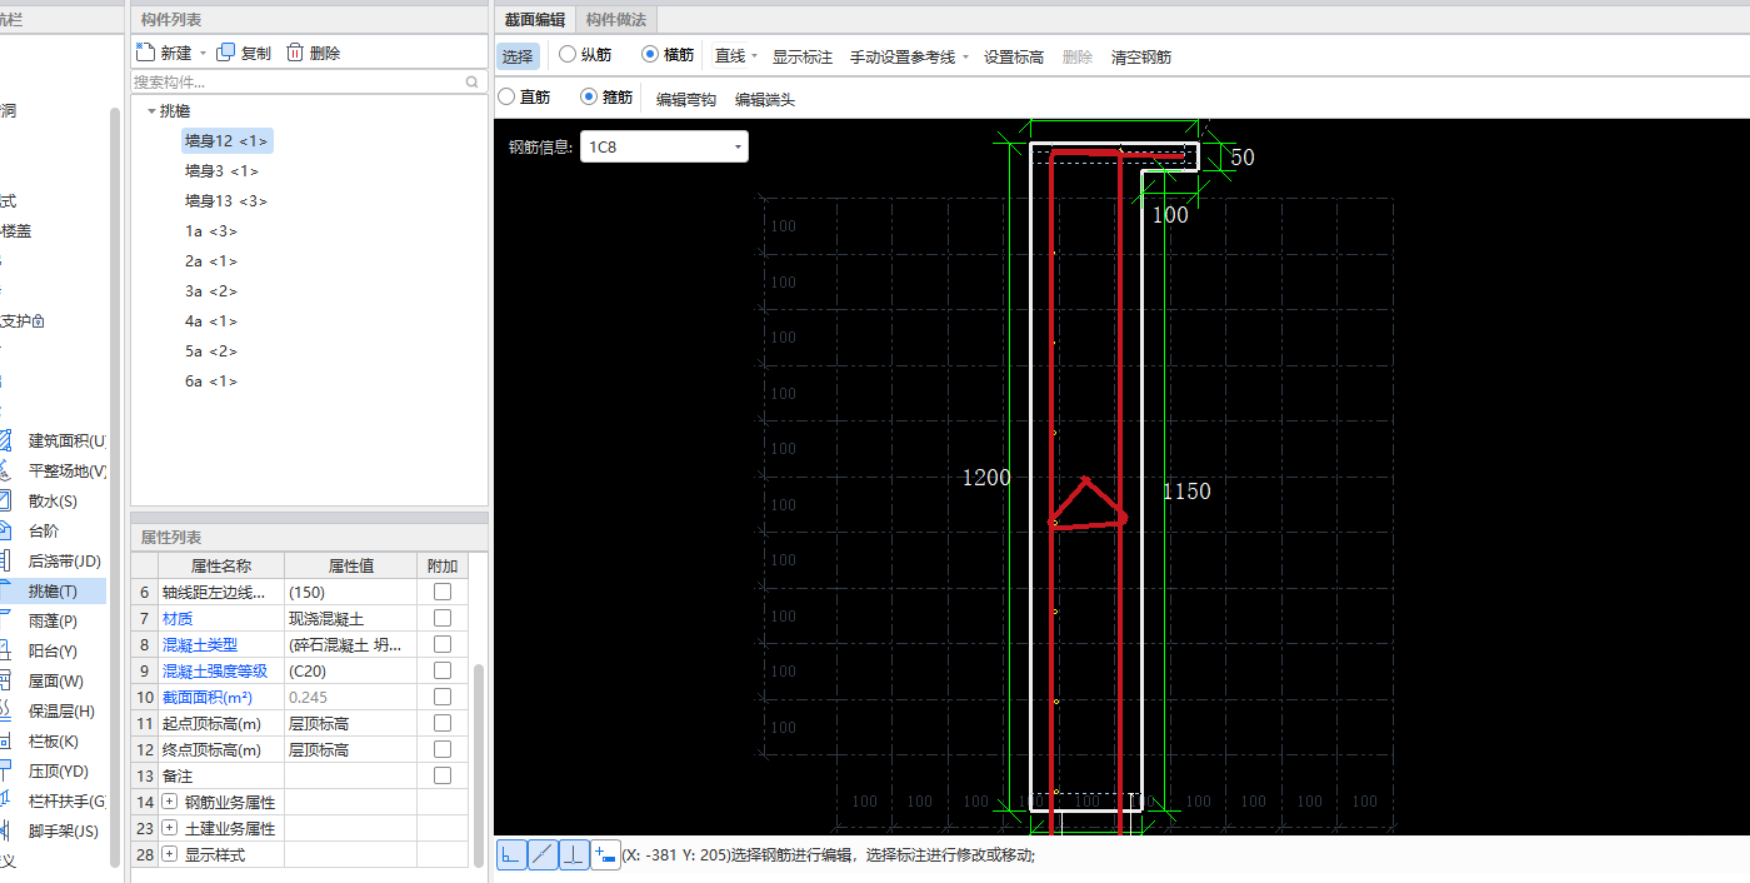Open 阳台(Y) in the sidebar
Image resolution: width=1750 pixels, height=883 pixels.
point(52,651)
